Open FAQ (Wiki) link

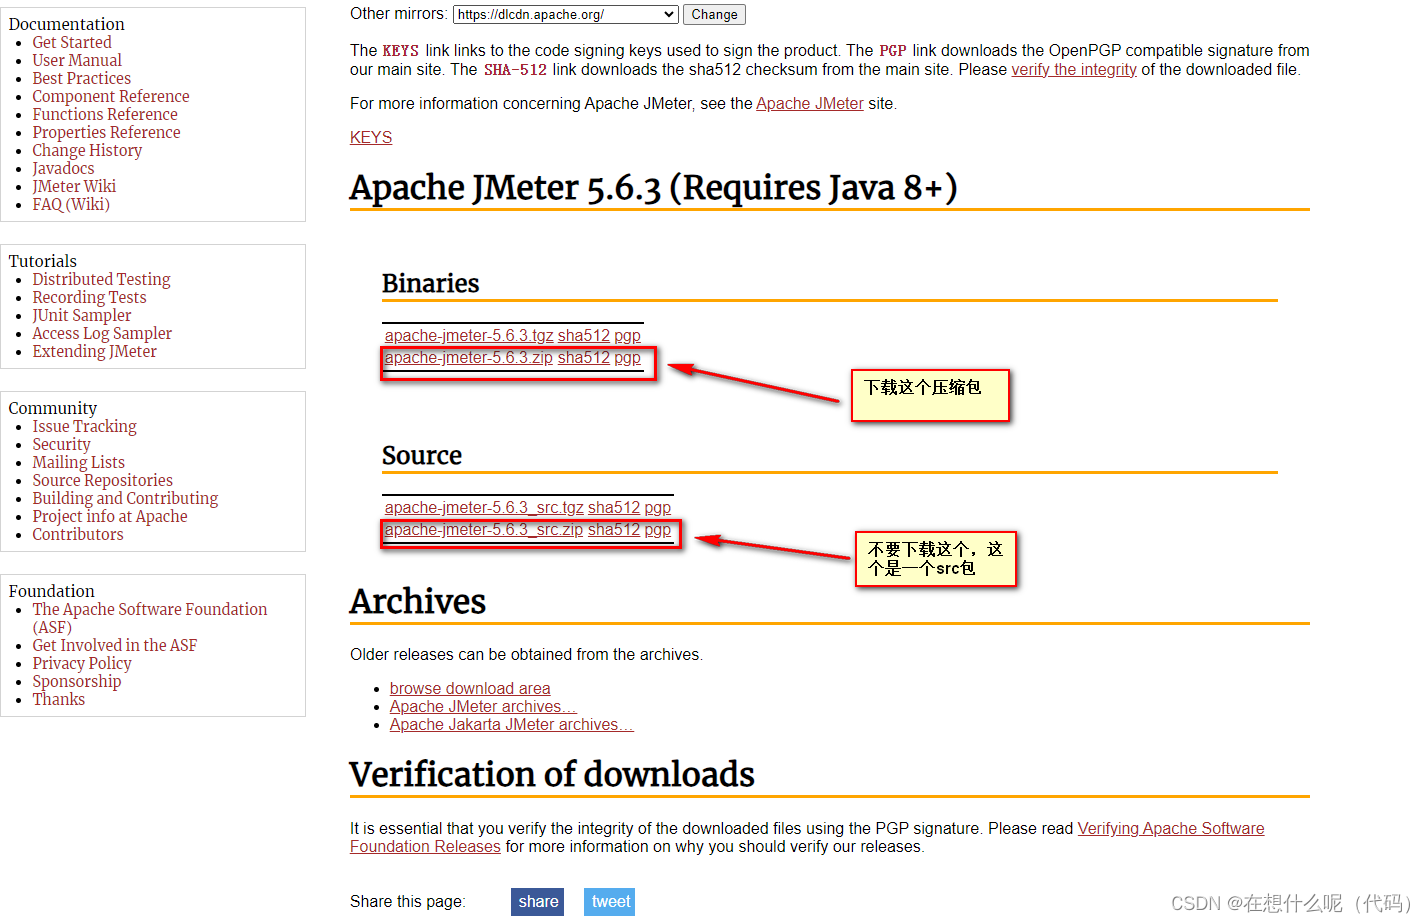(71, 205)
